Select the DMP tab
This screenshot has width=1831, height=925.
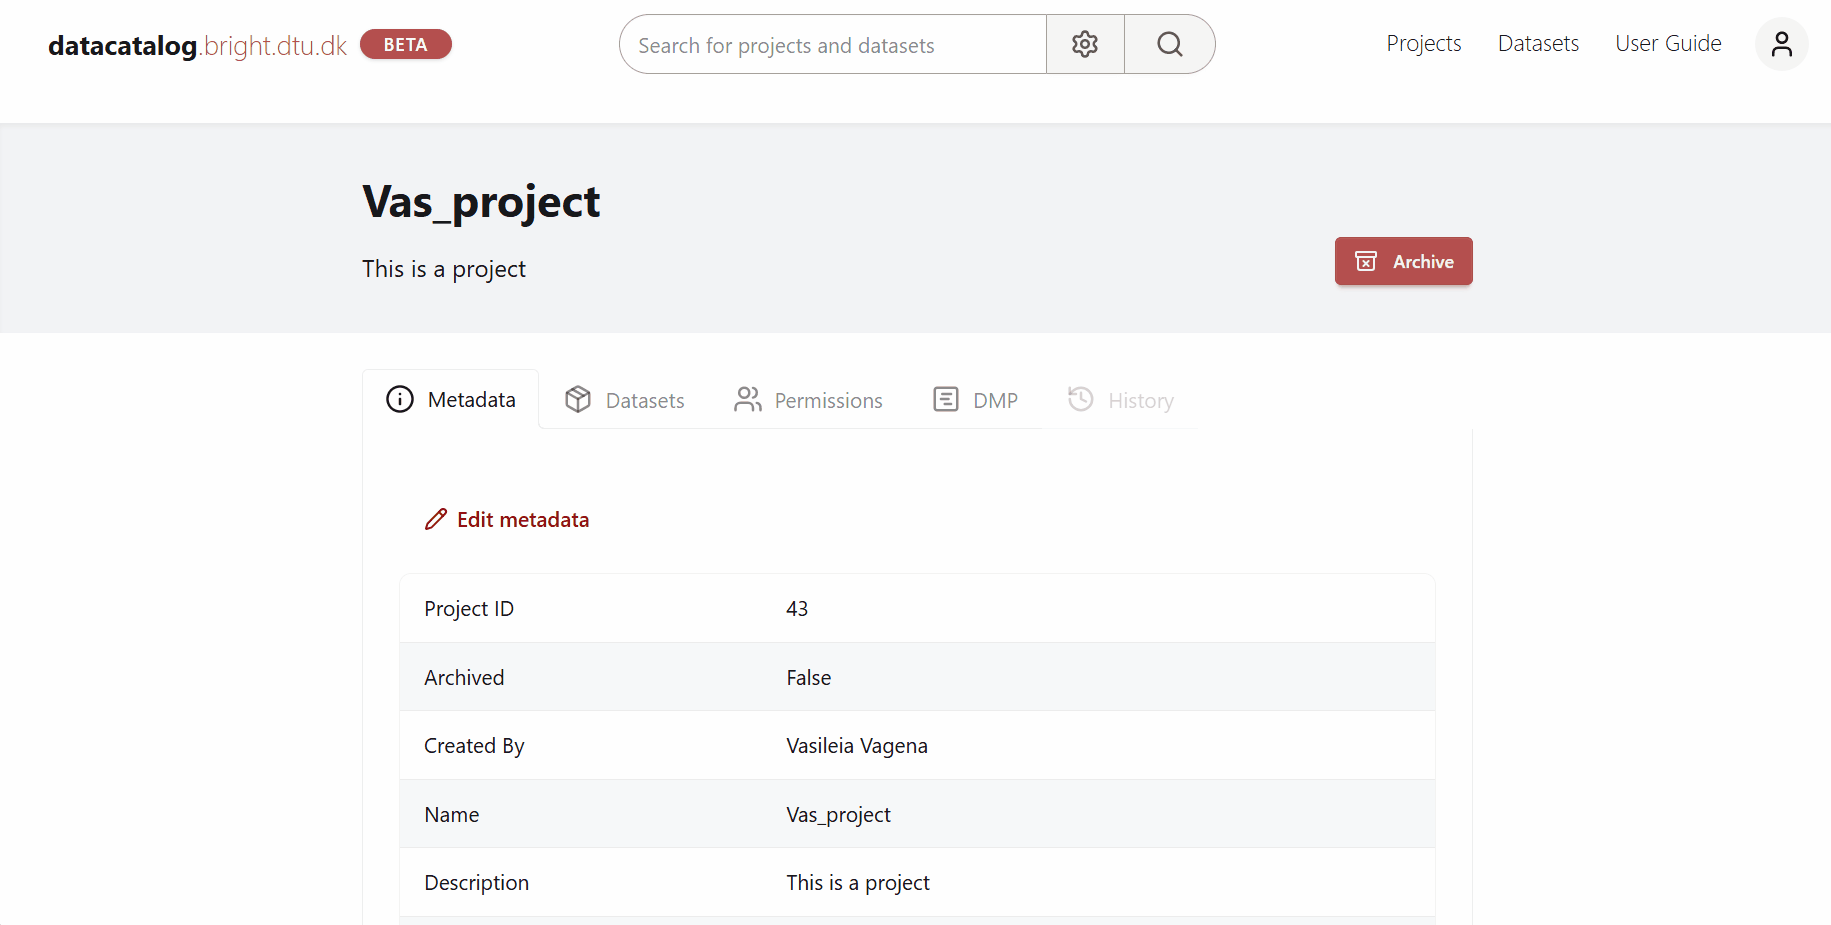995,401
